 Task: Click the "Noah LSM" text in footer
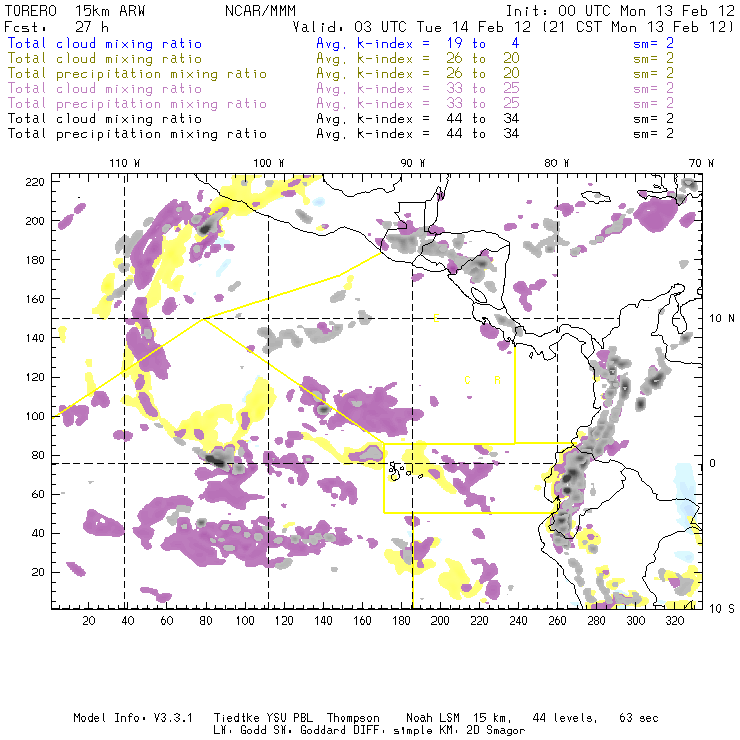pos(432,718)
